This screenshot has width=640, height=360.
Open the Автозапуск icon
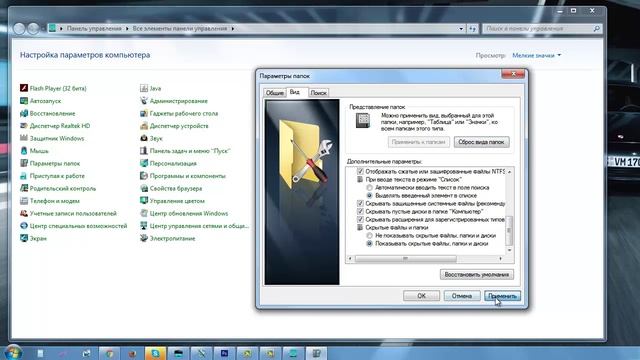(24, 101)
